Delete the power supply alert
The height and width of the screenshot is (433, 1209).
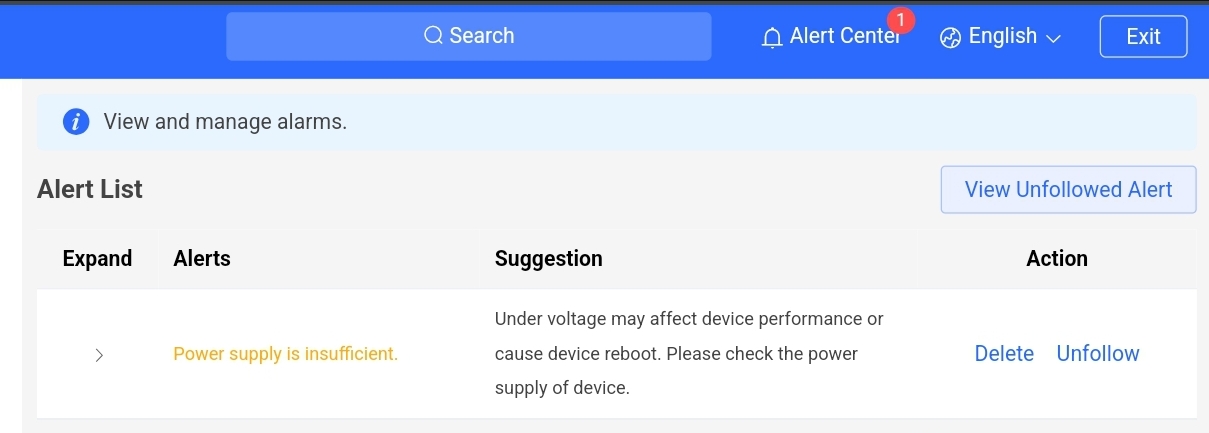click(1004, 354)
